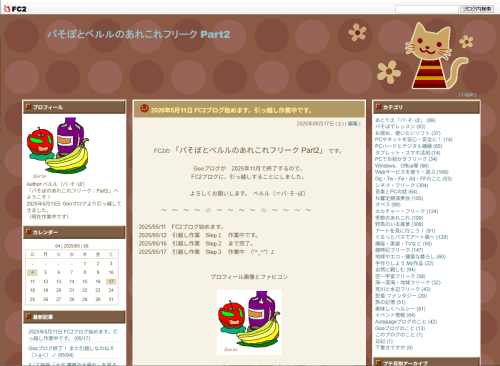Open category パそぼでレッスン
This screenshot has height=366, width=500.
[400, 127]
